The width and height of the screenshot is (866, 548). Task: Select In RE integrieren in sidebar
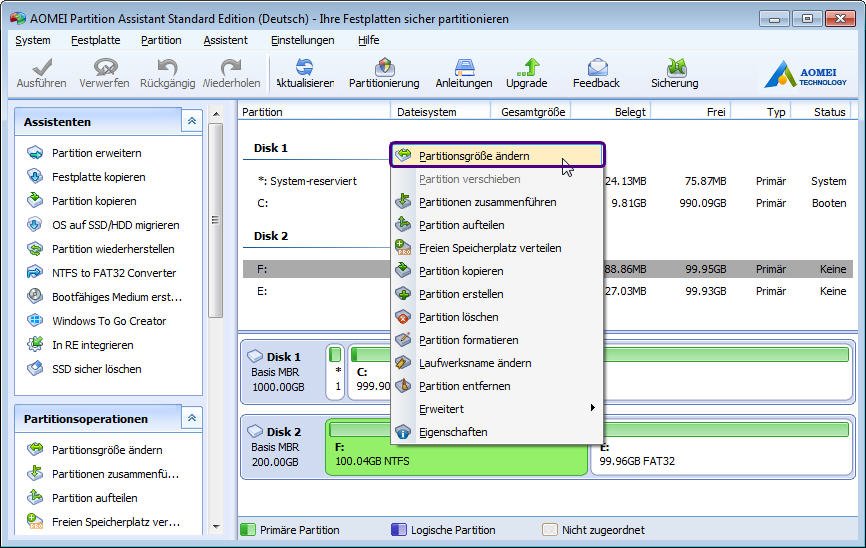point(81,345)
